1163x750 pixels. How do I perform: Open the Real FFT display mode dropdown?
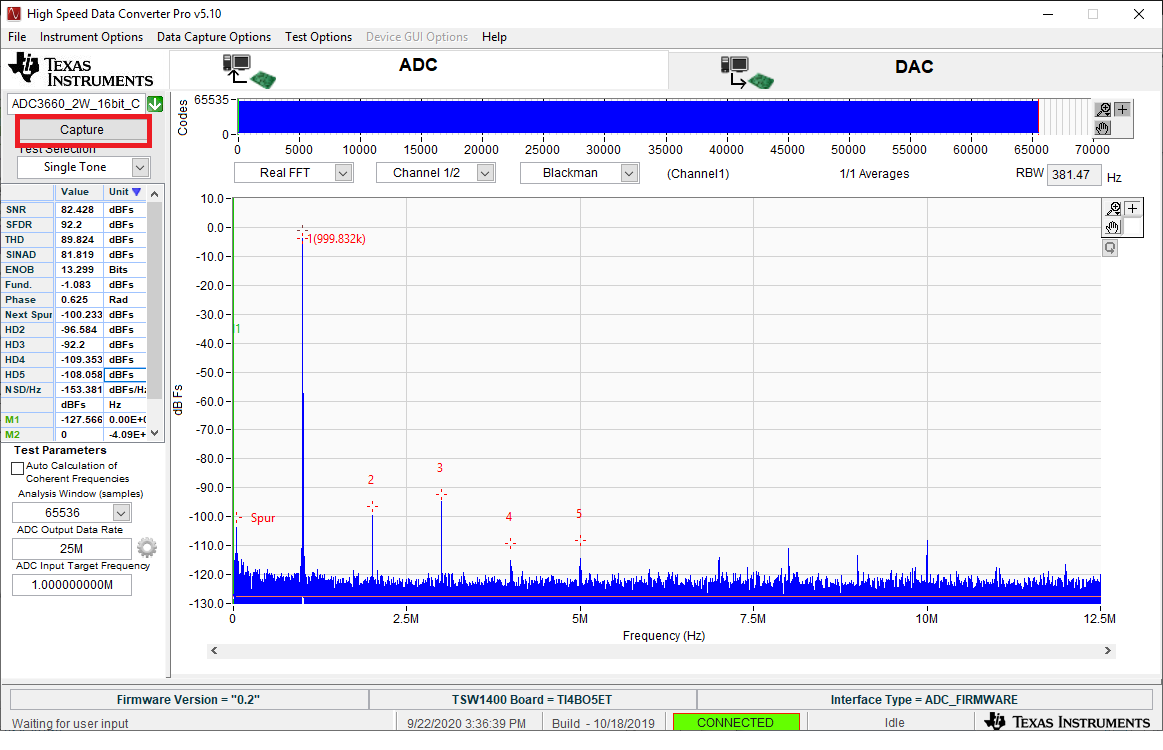pyautogui.click(x=293, y=172)
